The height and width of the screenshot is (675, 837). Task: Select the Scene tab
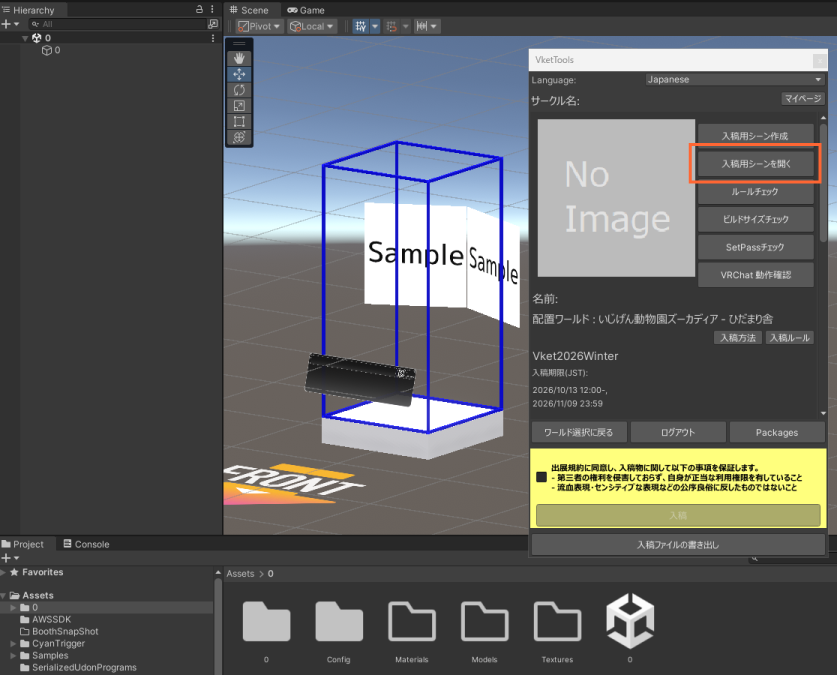click(249, 10)
